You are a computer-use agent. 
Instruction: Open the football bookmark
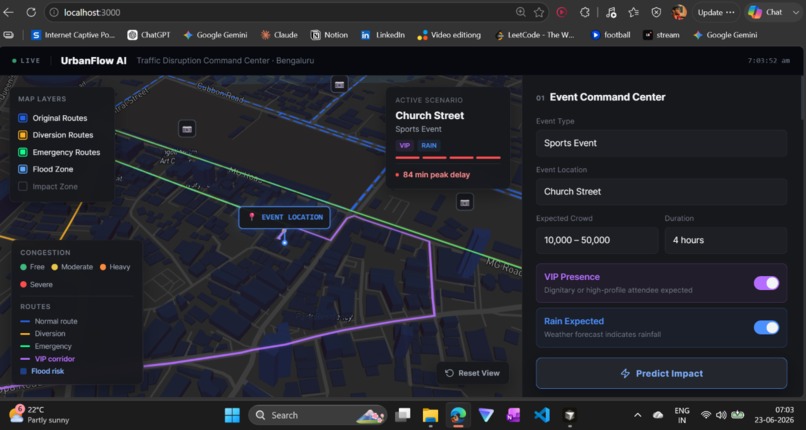pos(611,35)
